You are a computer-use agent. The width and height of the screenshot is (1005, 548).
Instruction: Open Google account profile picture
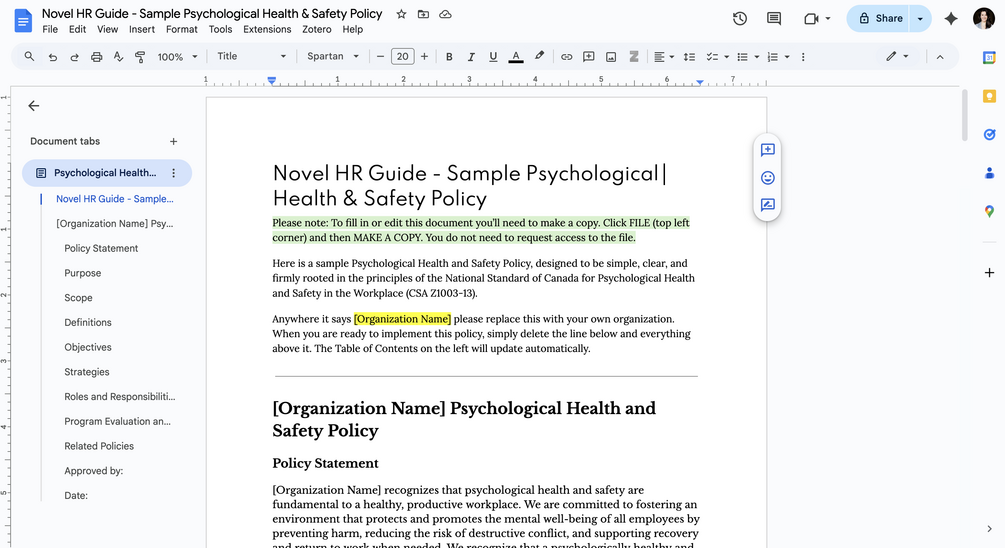click(x=984, y=19)
